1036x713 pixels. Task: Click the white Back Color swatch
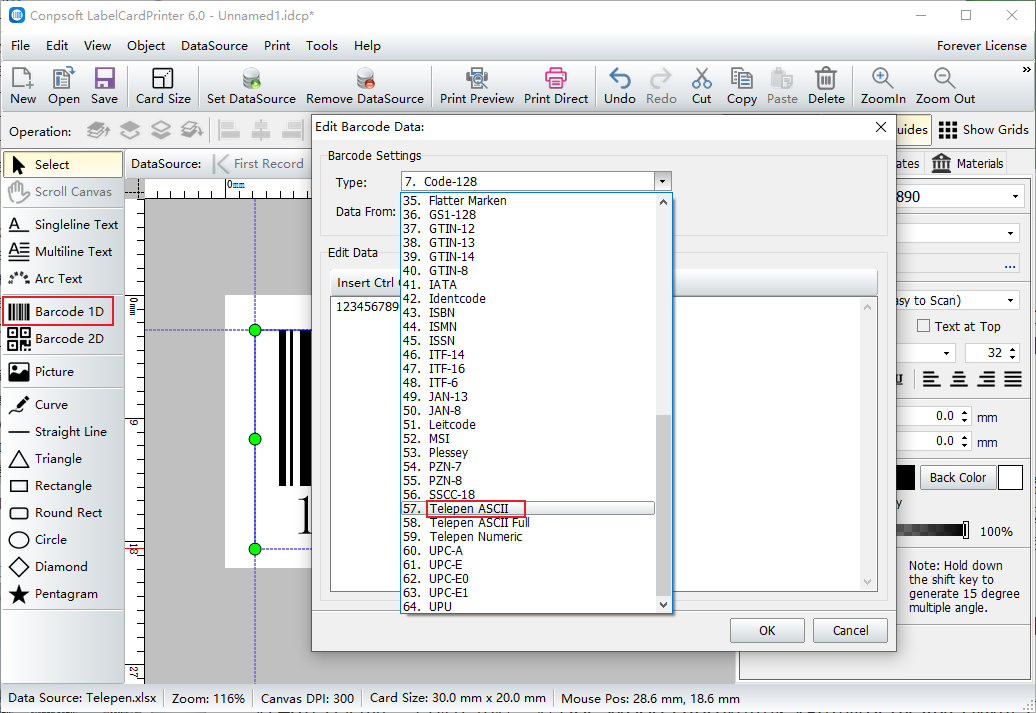pyautogui.click(x=1010, y=477)
